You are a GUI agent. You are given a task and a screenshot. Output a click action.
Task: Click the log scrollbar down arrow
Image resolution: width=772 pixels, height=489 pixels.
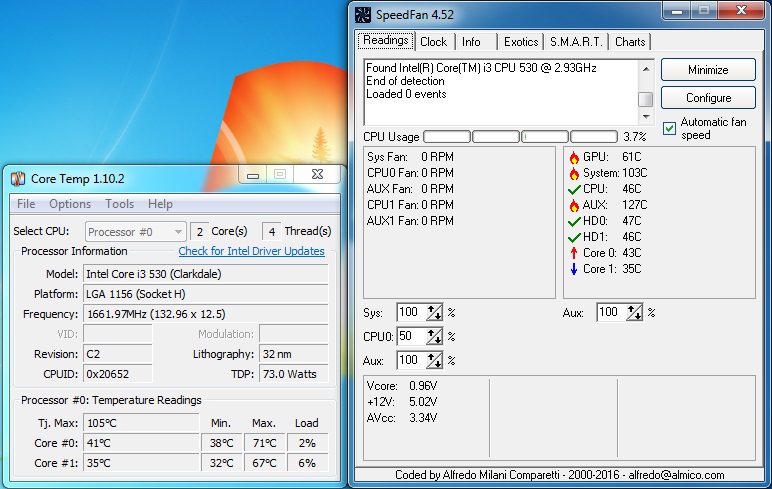pyautogui.click(x=646, y=117)
